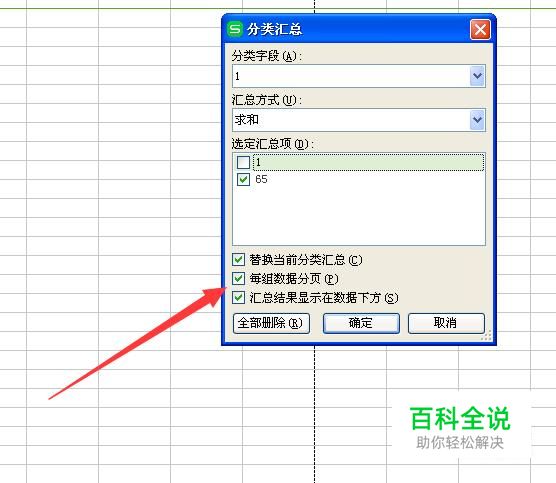
Task: Click the 全部删除 button
Action: pos(271,323)
